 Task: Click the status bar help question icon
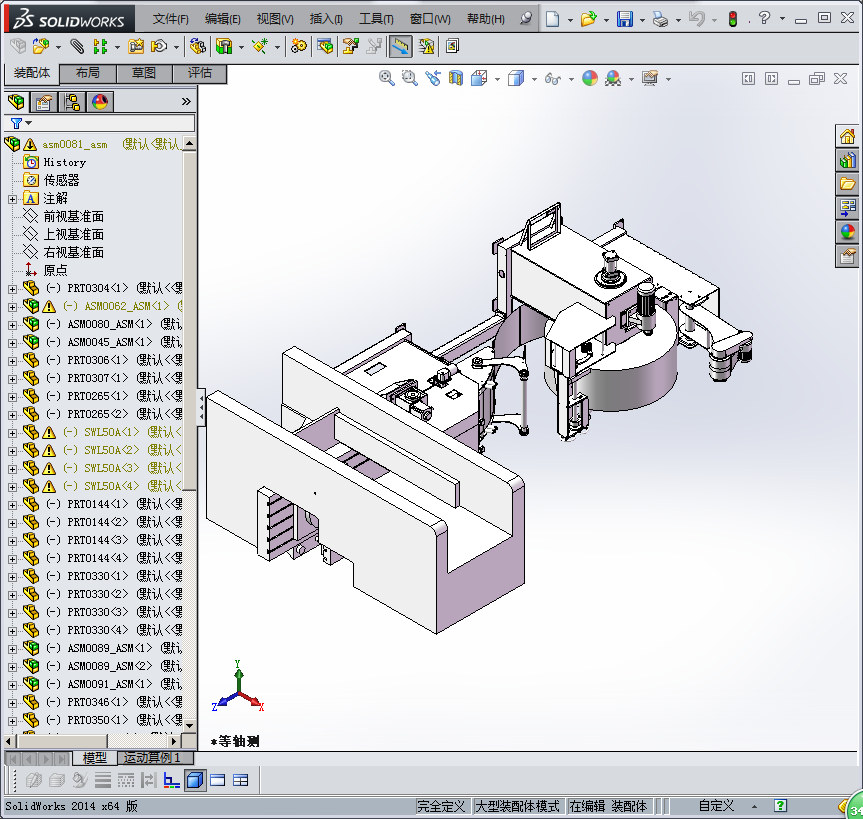point(780,806)
